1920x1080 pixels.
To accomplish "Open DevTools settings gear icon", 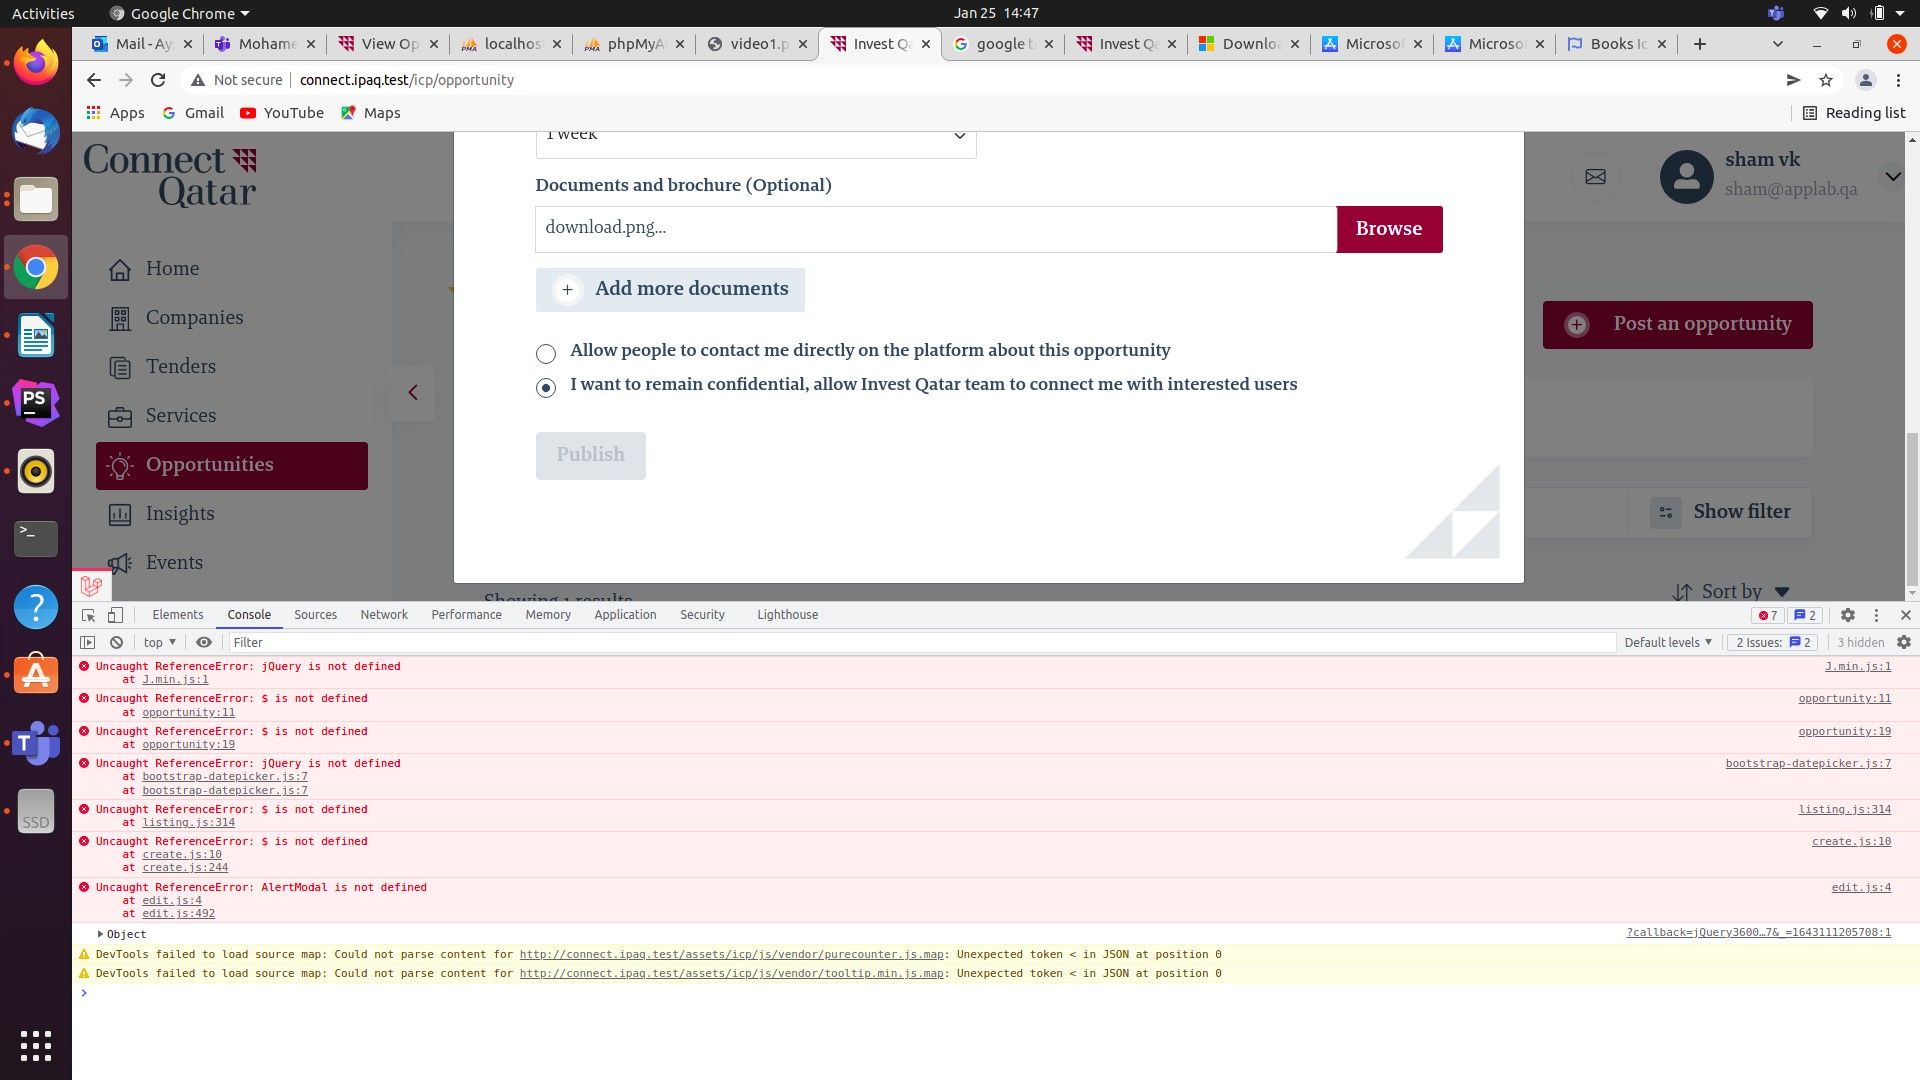I will coord(1848,615).
